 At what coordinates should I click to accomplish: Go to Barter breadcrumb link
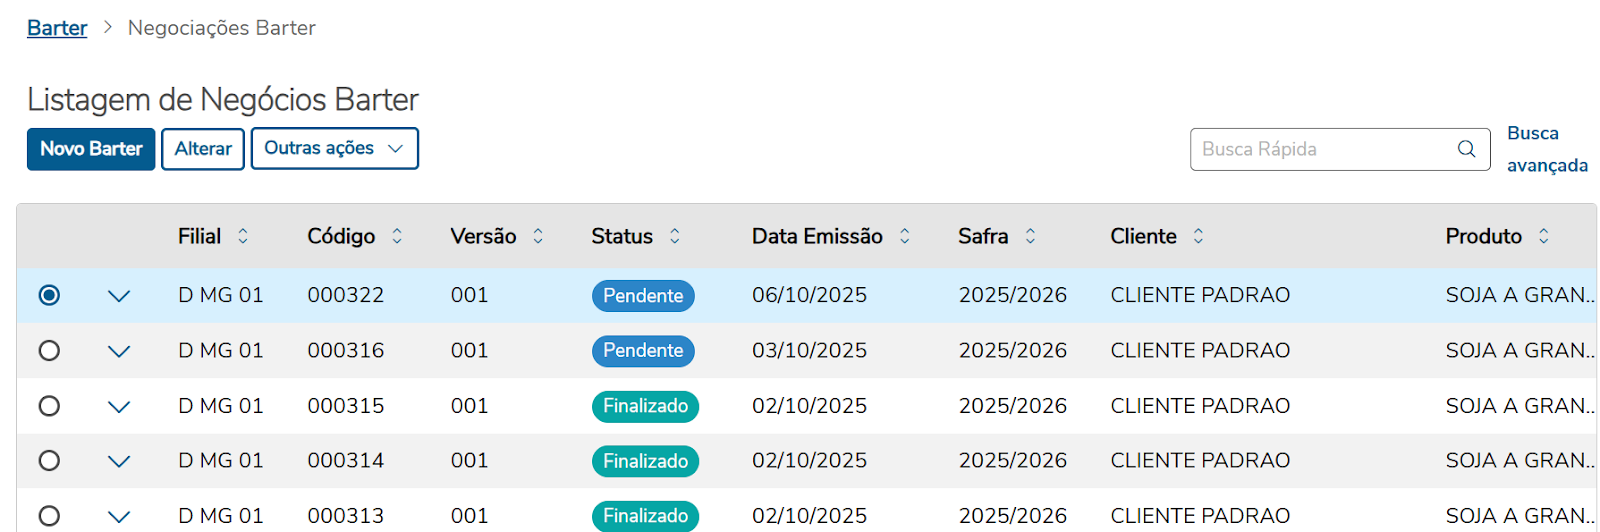(x=57, y=28)
